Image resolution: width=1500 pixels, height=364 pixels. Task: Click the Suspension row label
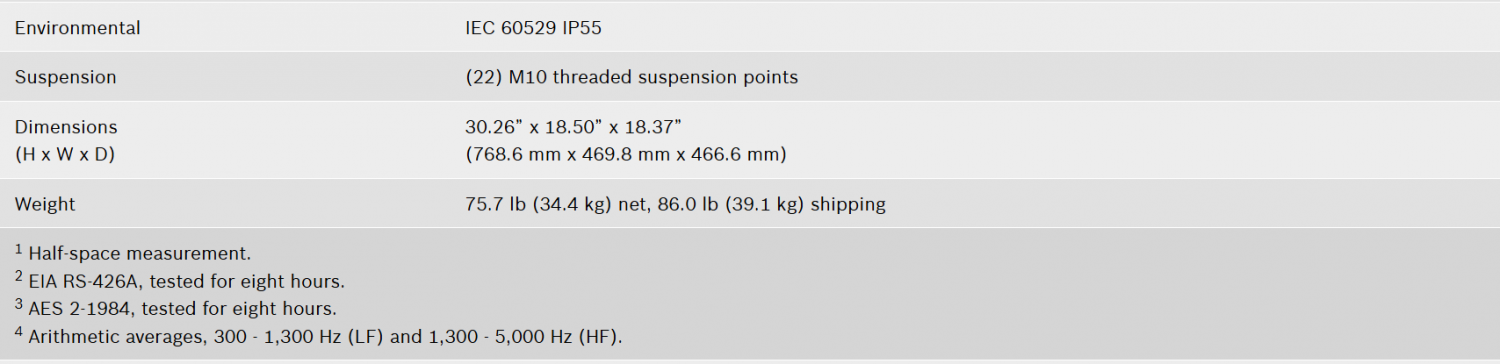pyautogui.click(x=65, y=77)
